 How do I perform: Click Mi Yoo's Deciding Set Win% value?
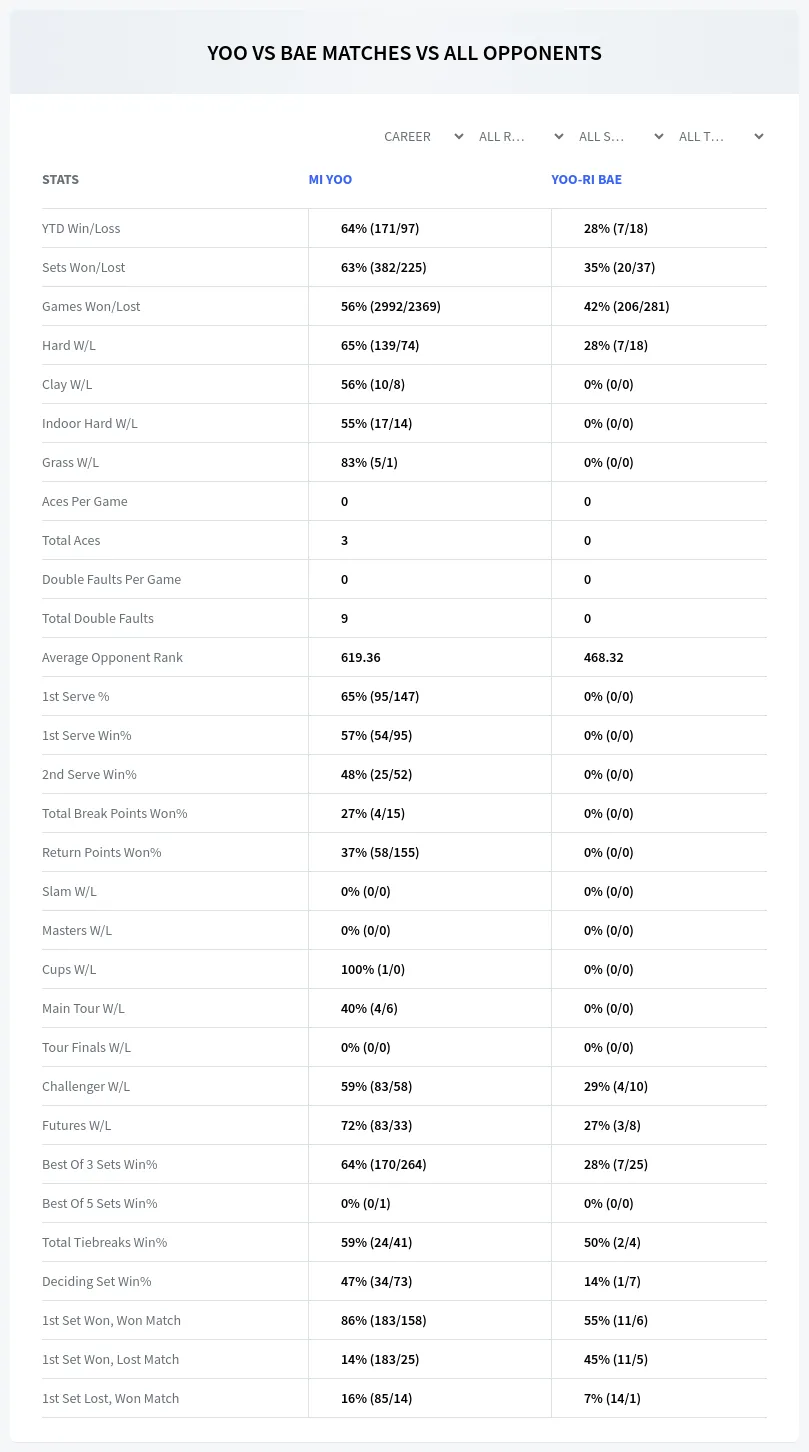click(x=376, y=1281)
